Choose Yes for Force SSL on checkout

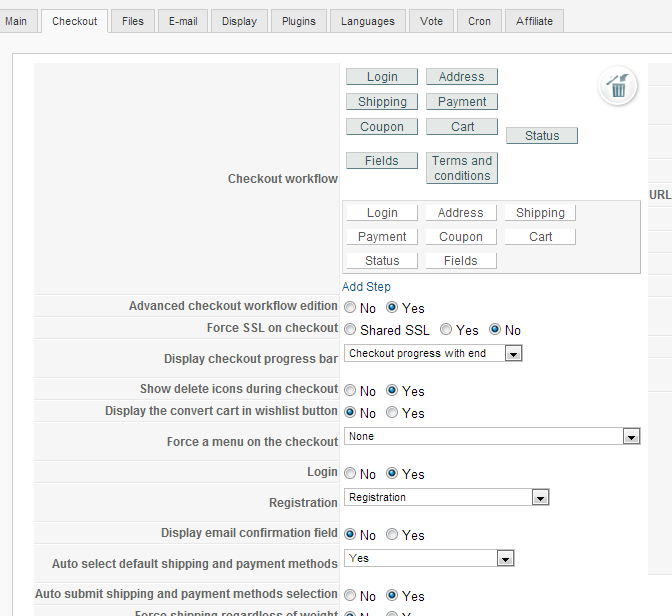pyautogui.click(x=446, y=330)
